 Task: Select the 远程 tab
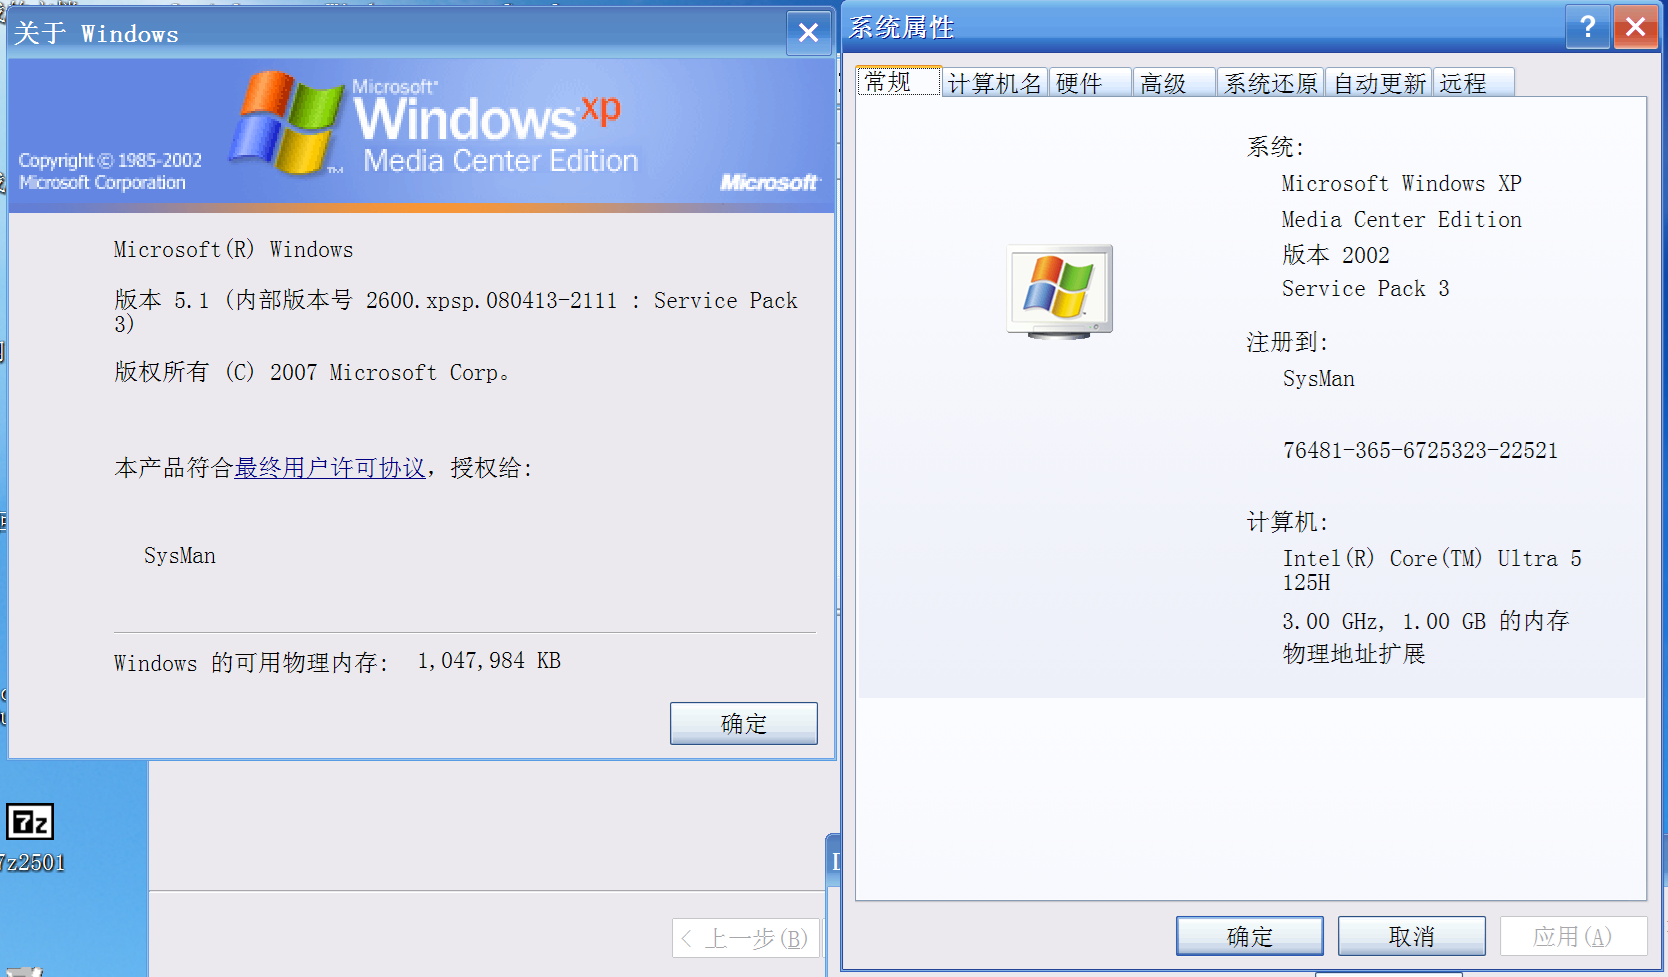1474,83
